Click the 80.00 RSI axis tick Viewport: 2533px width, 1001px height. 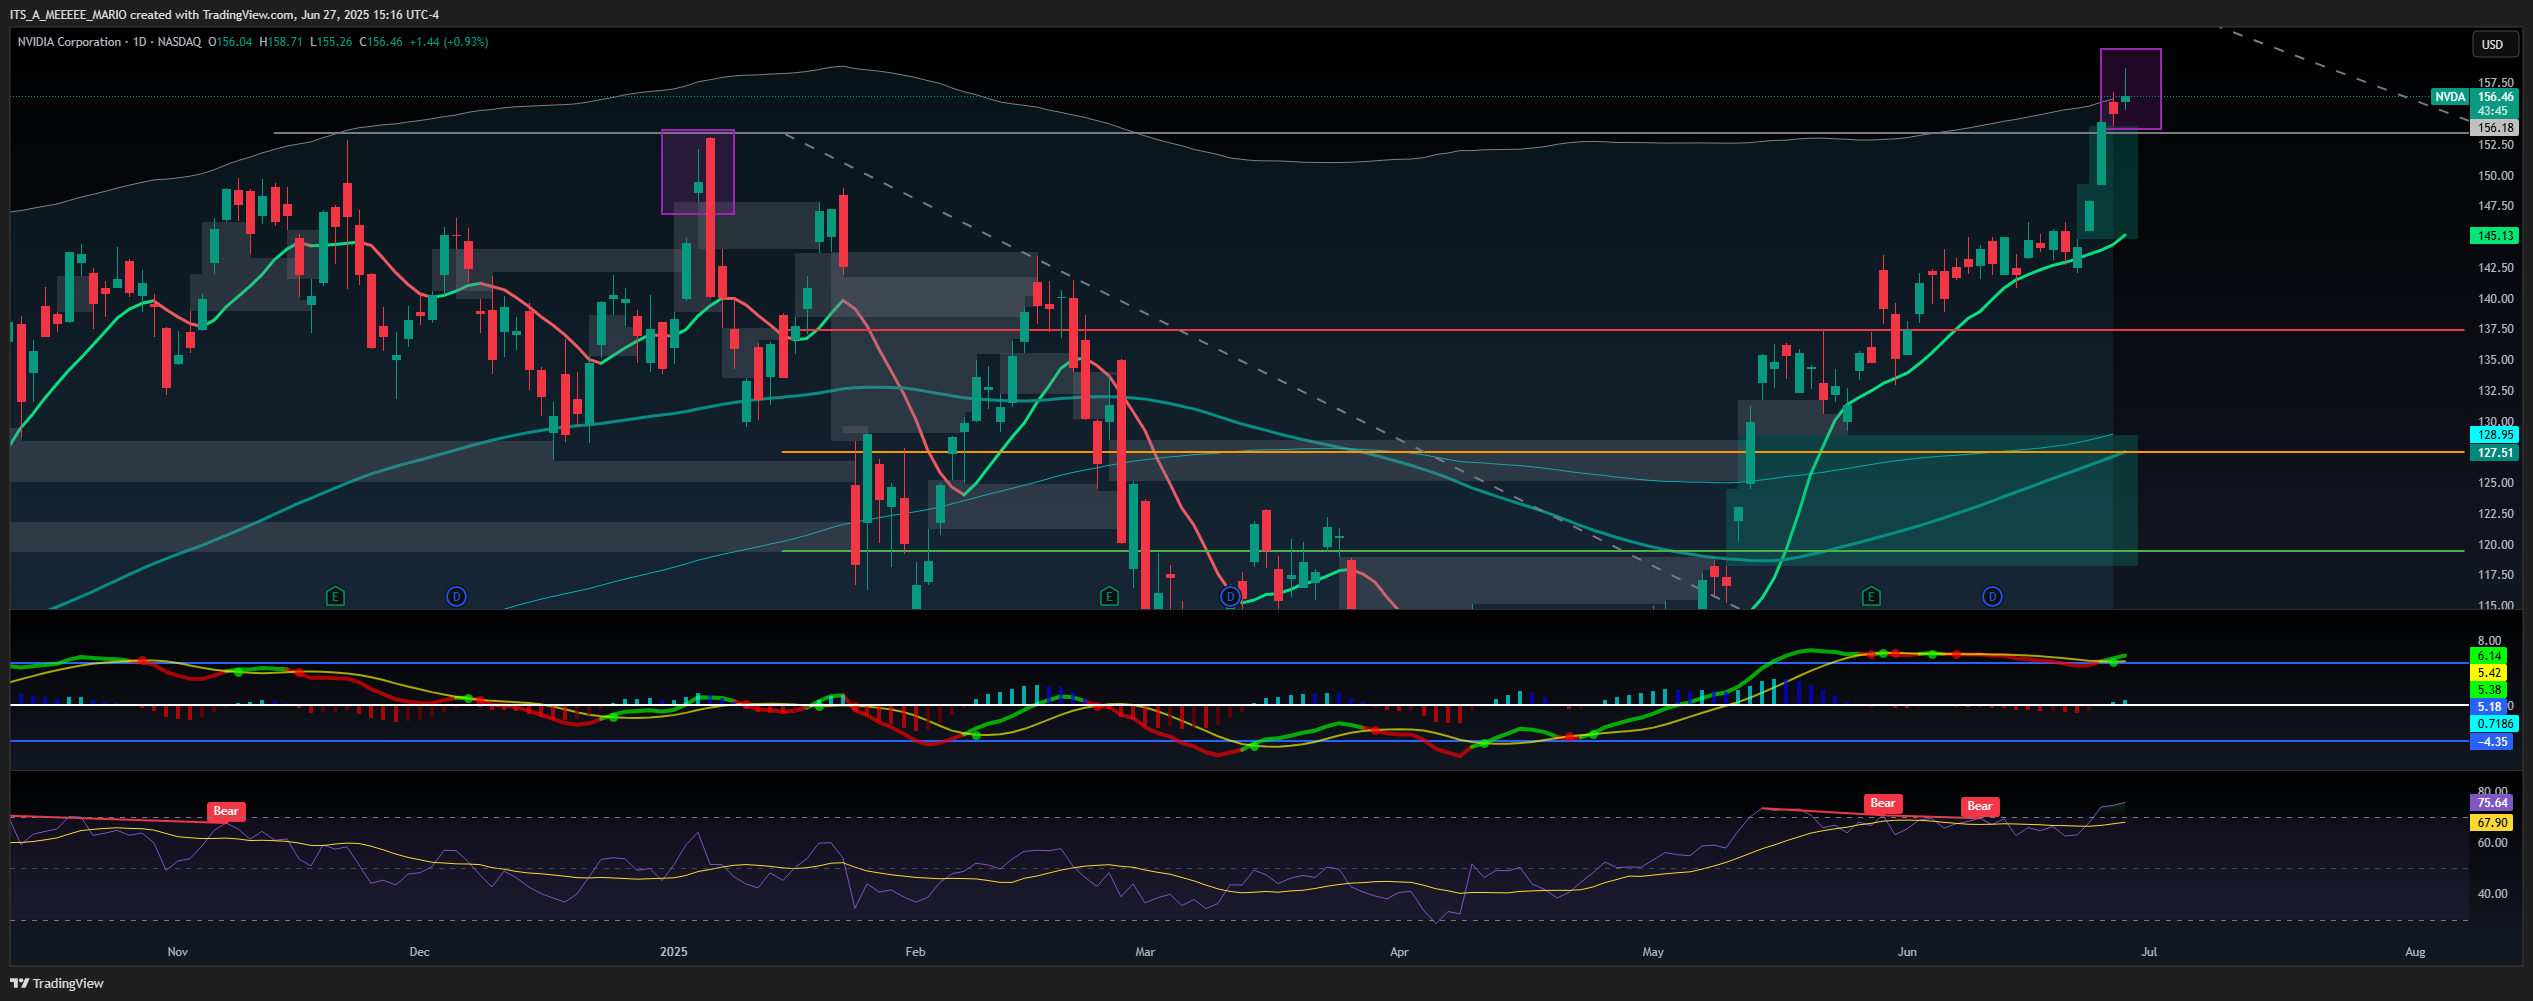click(x=2492, y=791)
